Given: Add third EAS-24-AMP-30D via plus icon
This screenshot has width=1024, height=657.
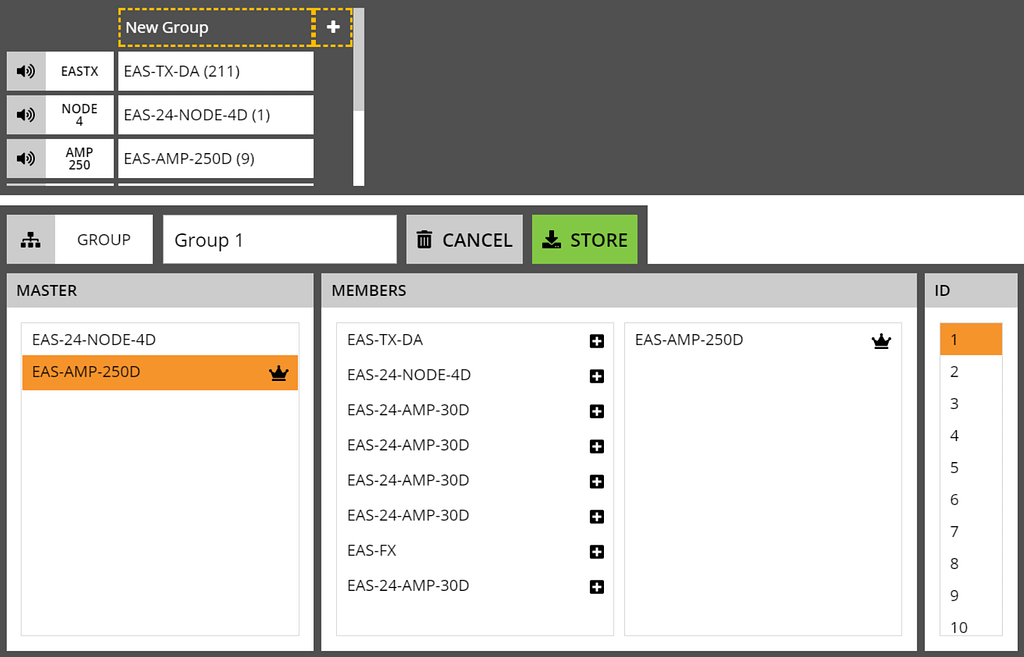Looking at the screenshot, I should [596, 482].
